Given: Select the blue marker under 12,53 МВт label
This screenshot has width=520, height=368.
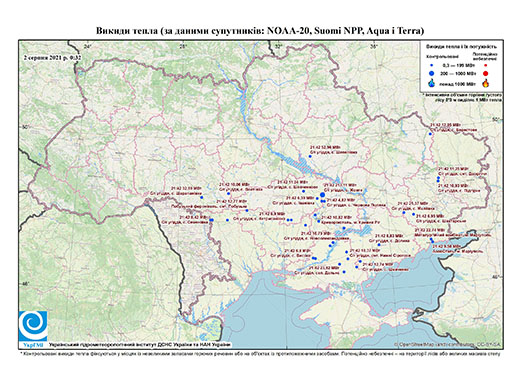Looking at the screenshot, I should (202, 197).
